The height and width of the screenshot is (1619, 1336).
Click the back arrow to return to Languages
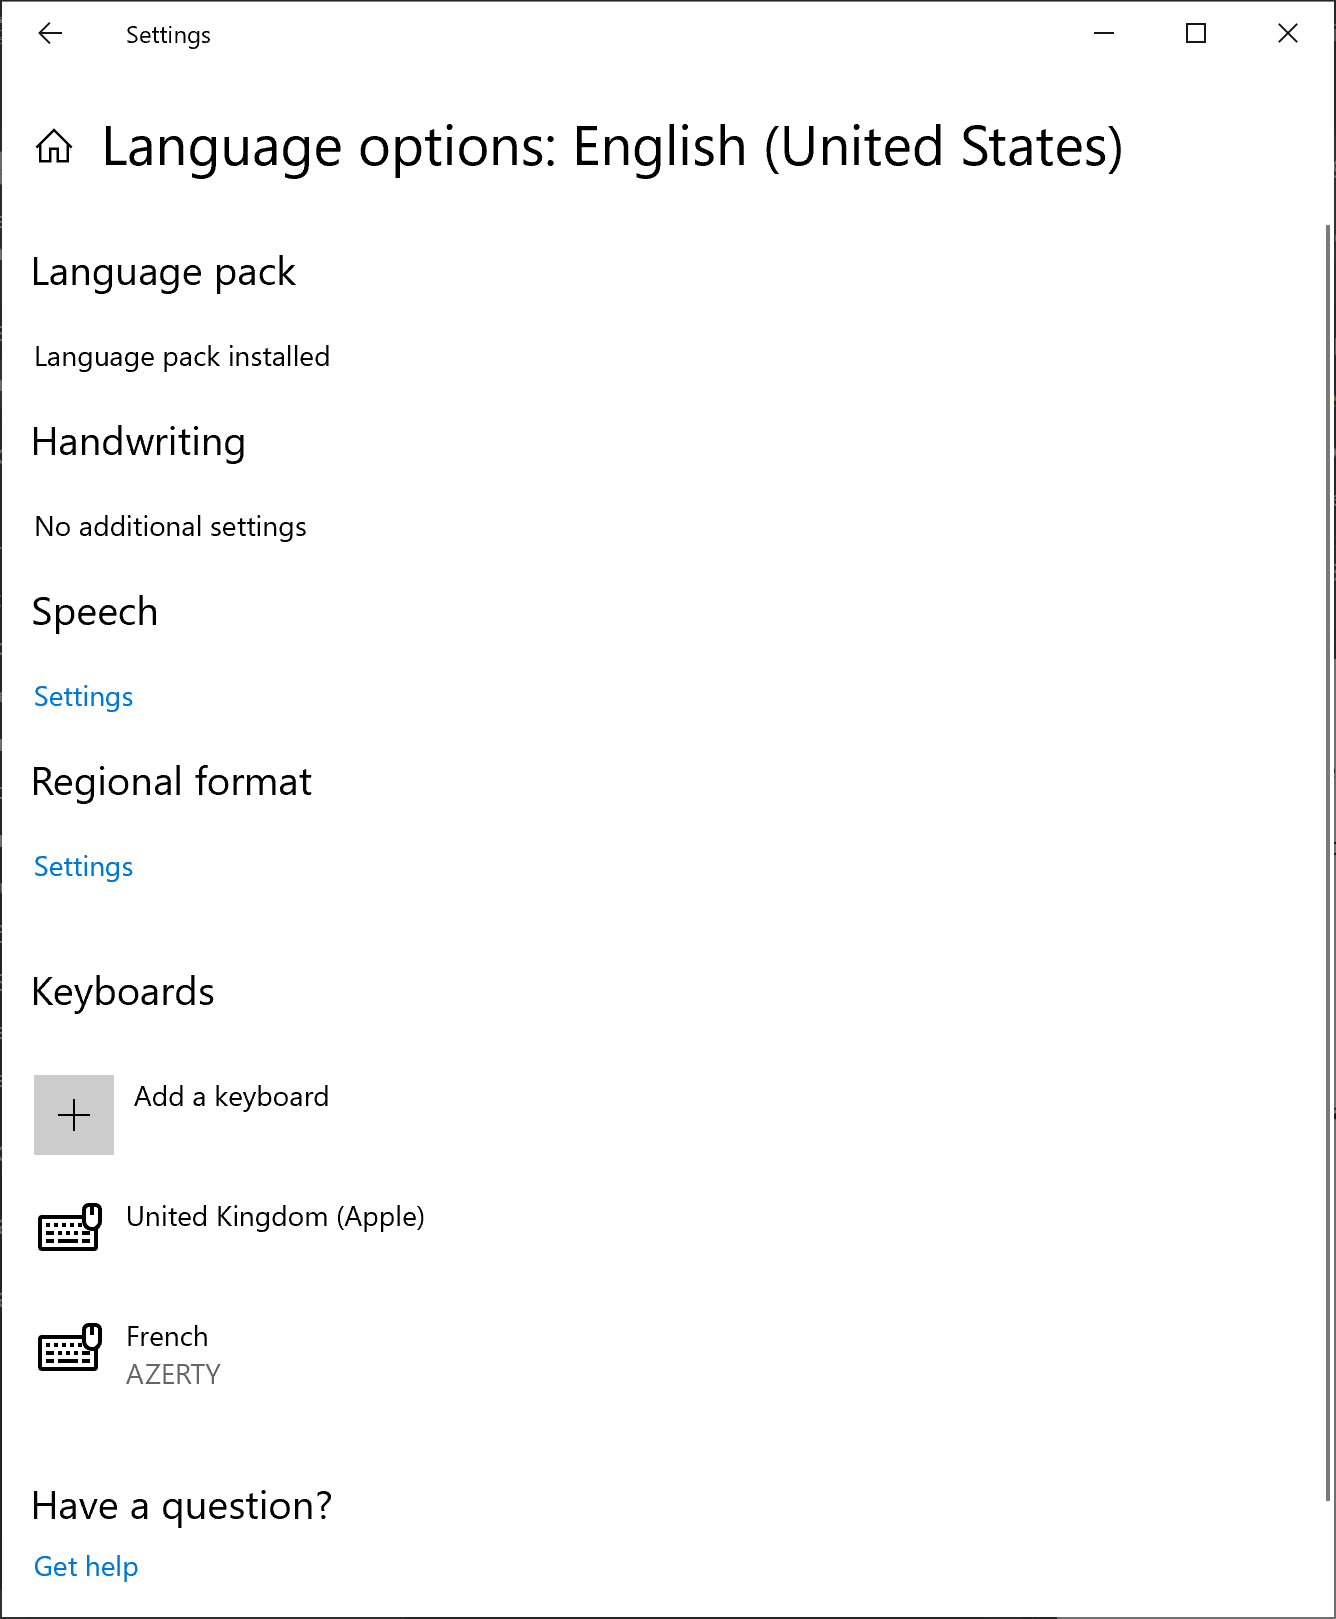(x=49, y=33)
